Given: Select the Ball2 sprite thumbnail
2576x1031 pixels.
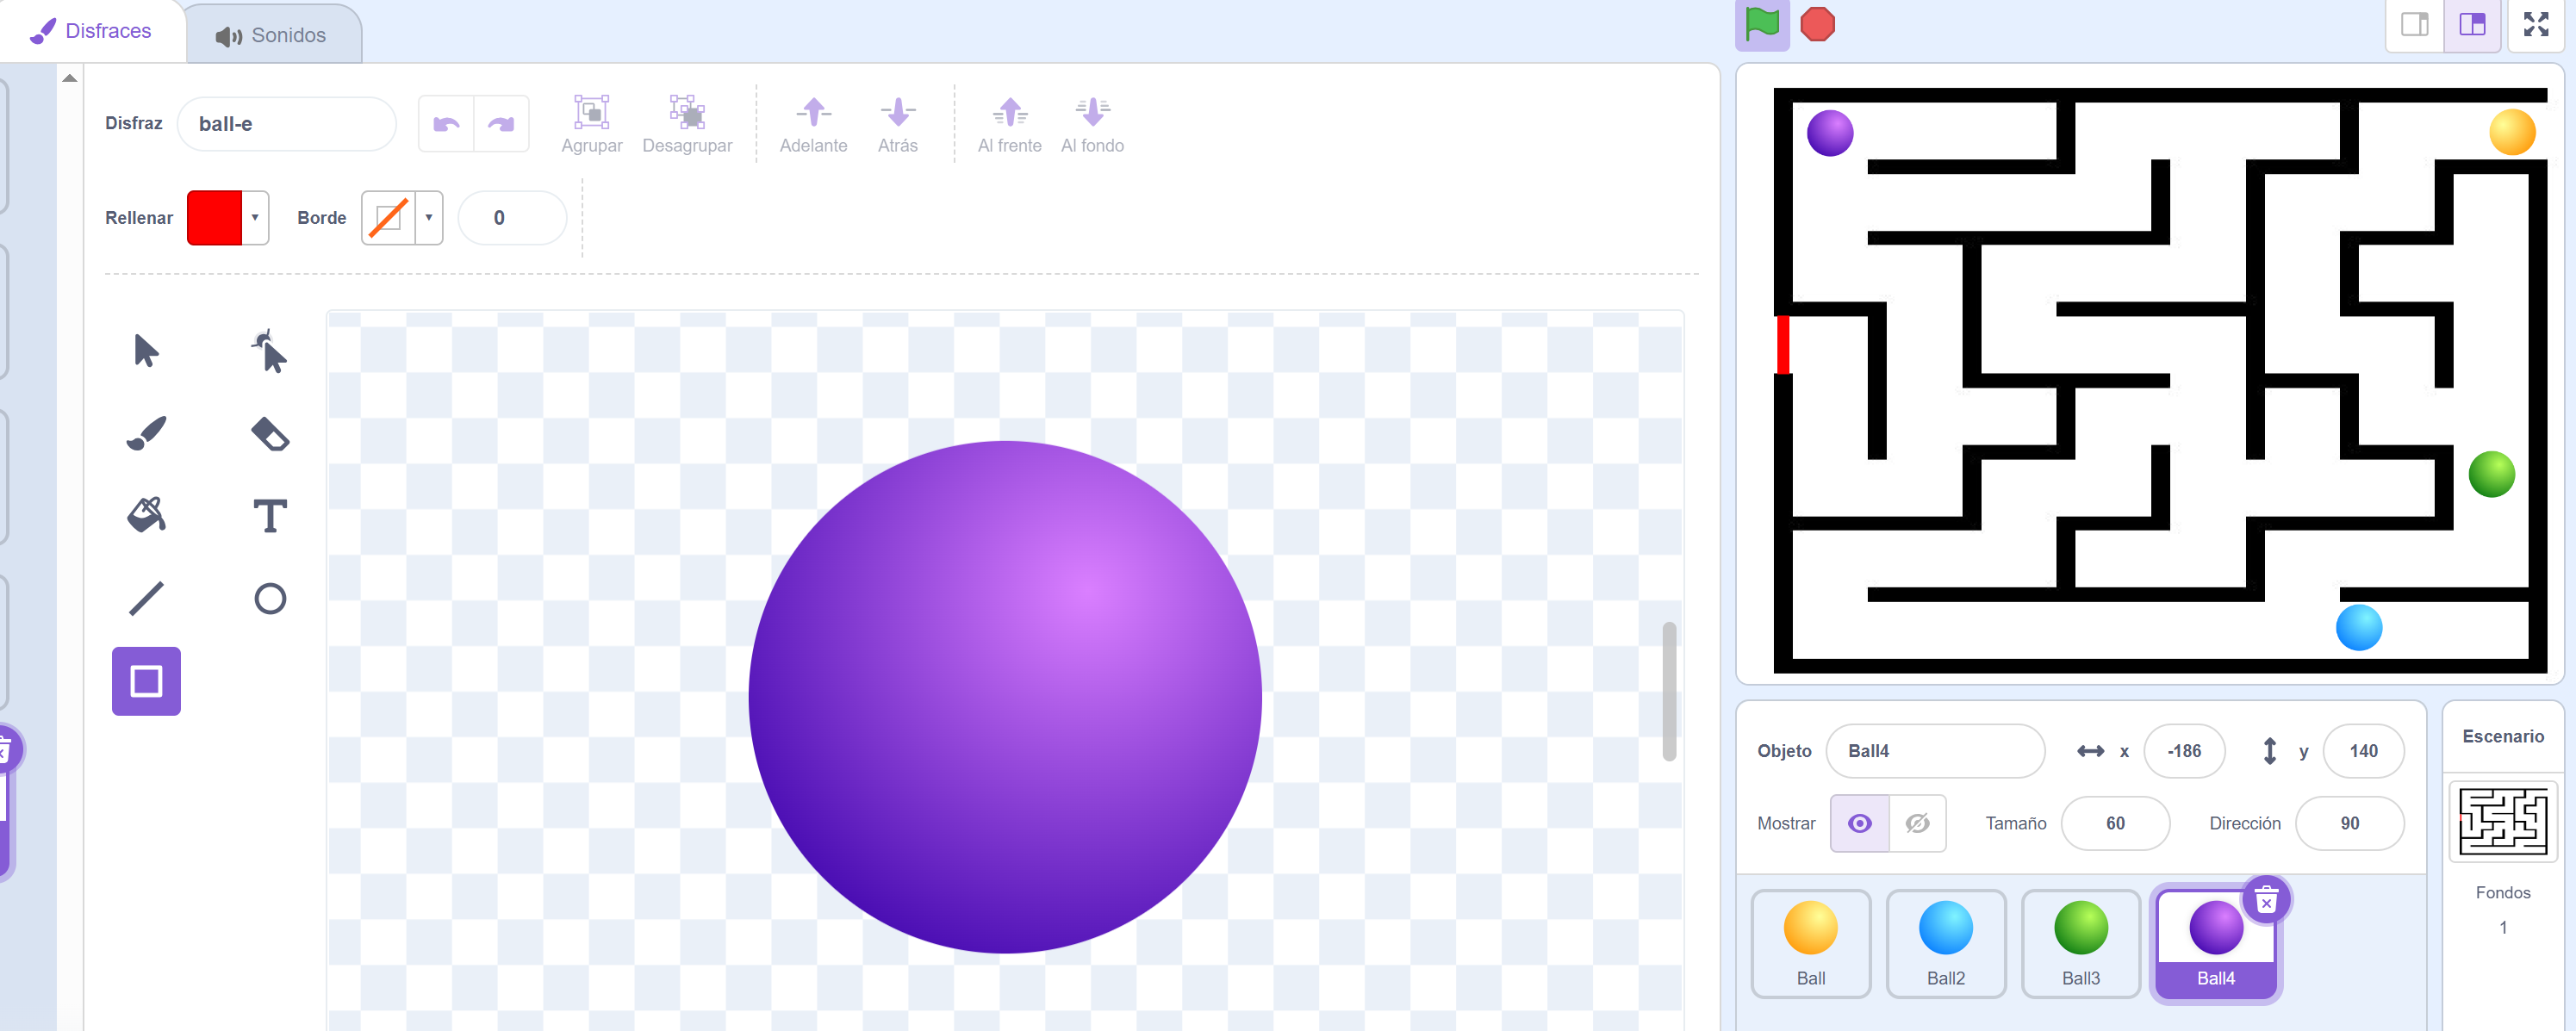Looking at the screenshot, I should [x=1946, y=943].
